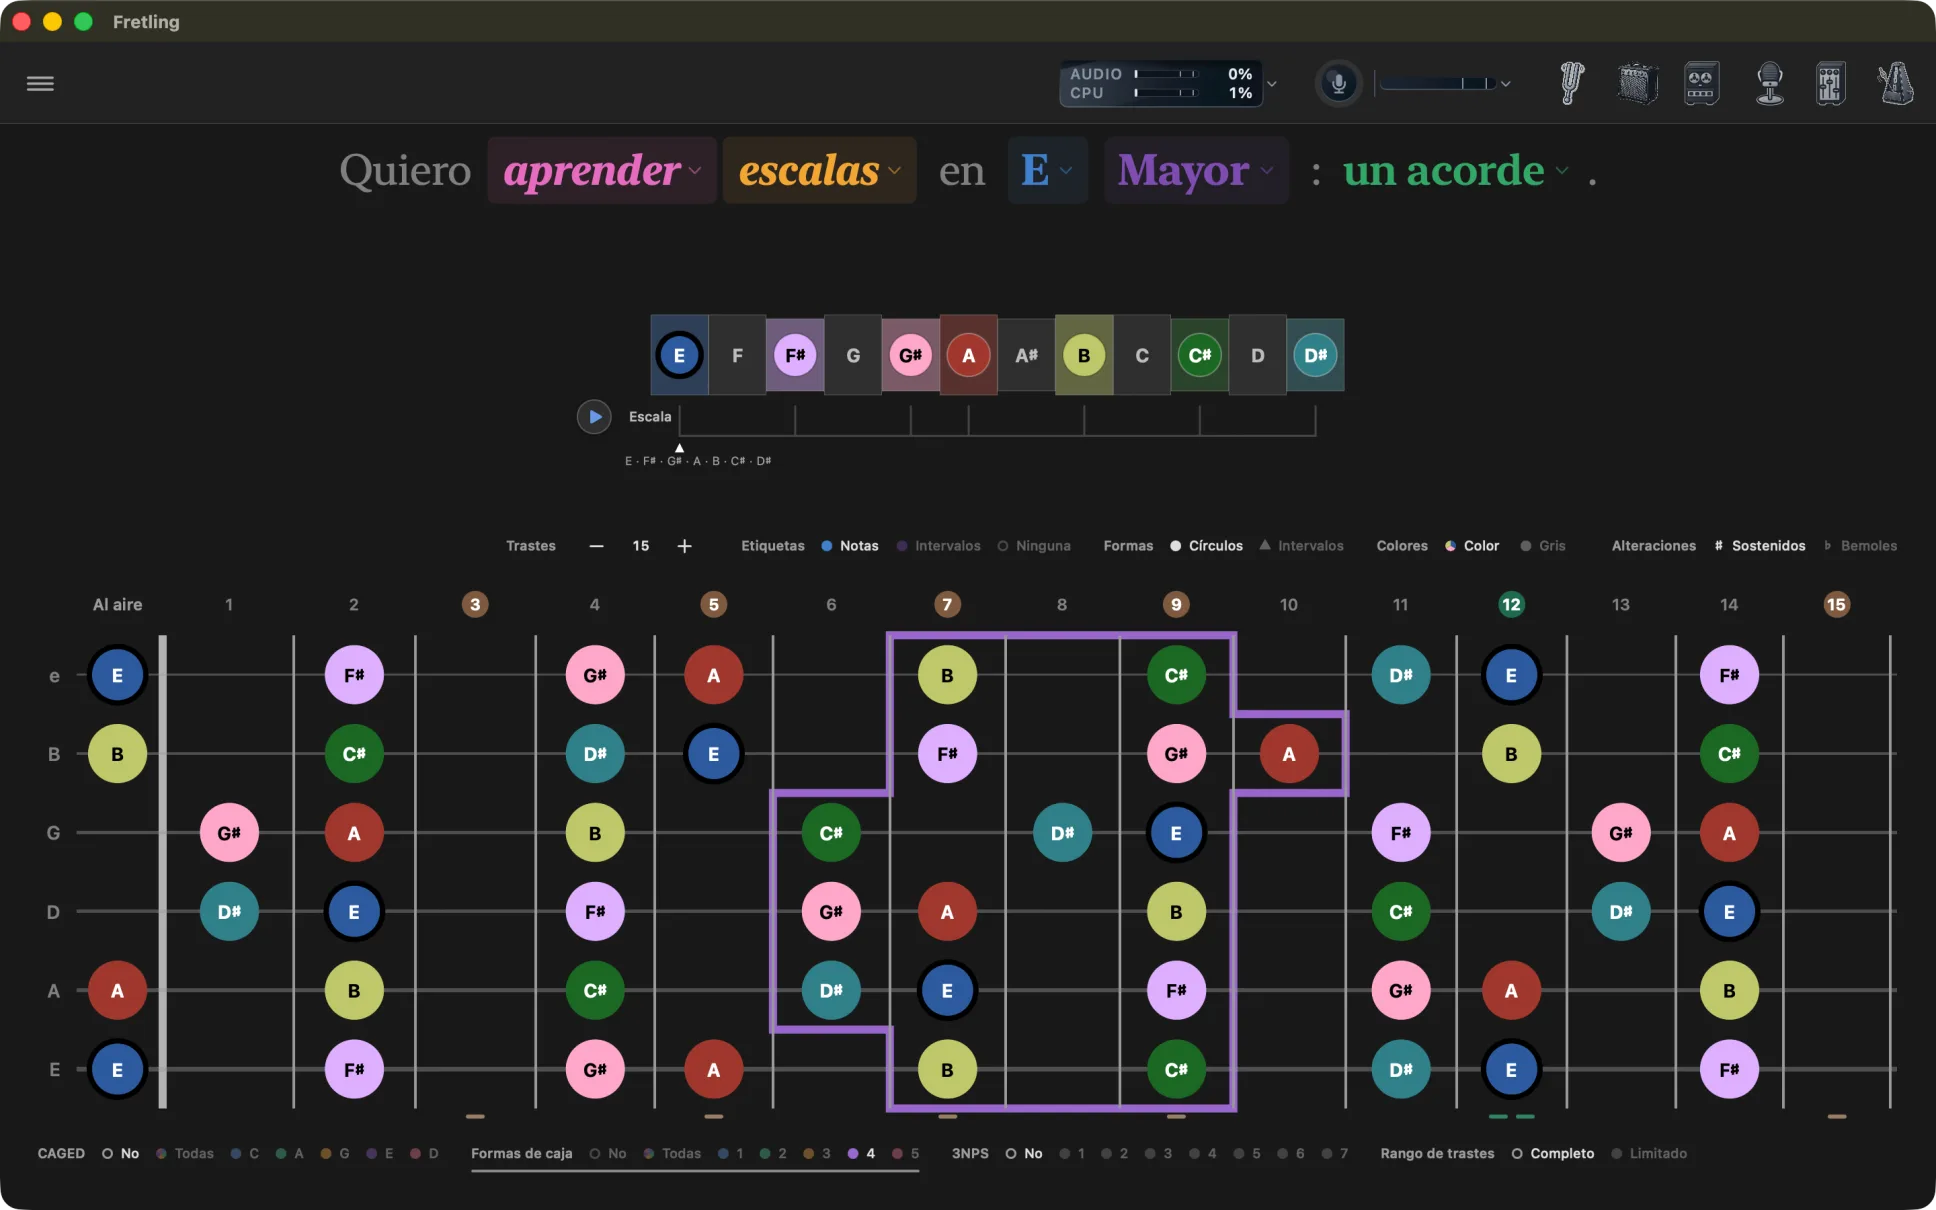Open the 'Mayor' scale type dropdown
The width and height of the screenshot is (1936, 1210).
pos(1196,171)
